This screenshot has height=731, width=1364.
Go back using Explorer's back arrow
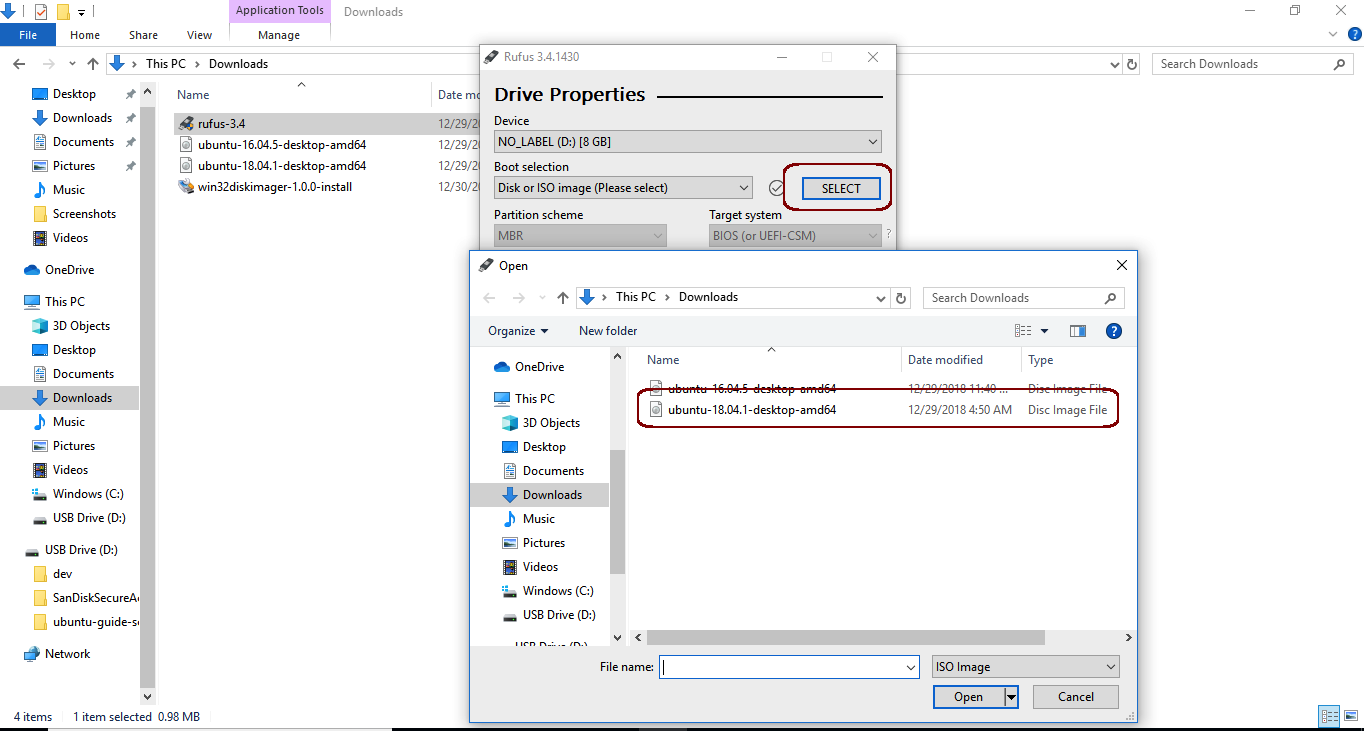coord(18,64)
